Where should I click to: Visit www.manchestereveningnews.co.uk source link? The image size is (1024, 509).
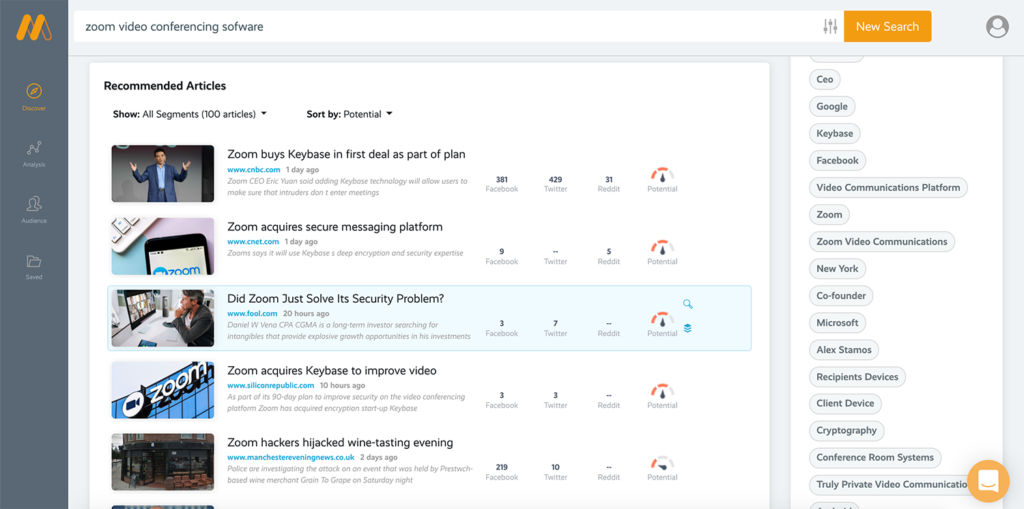(291, 457)
